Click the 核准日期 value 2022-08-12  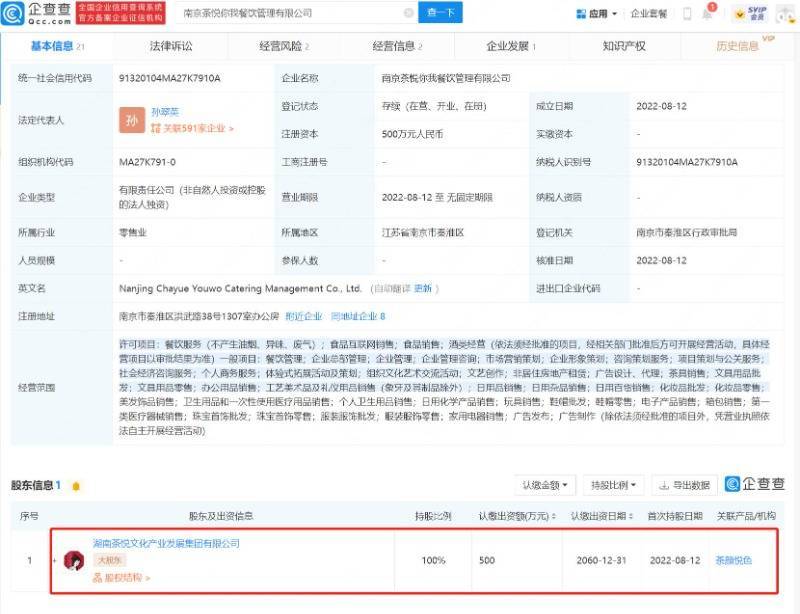(x=661, y=260)
